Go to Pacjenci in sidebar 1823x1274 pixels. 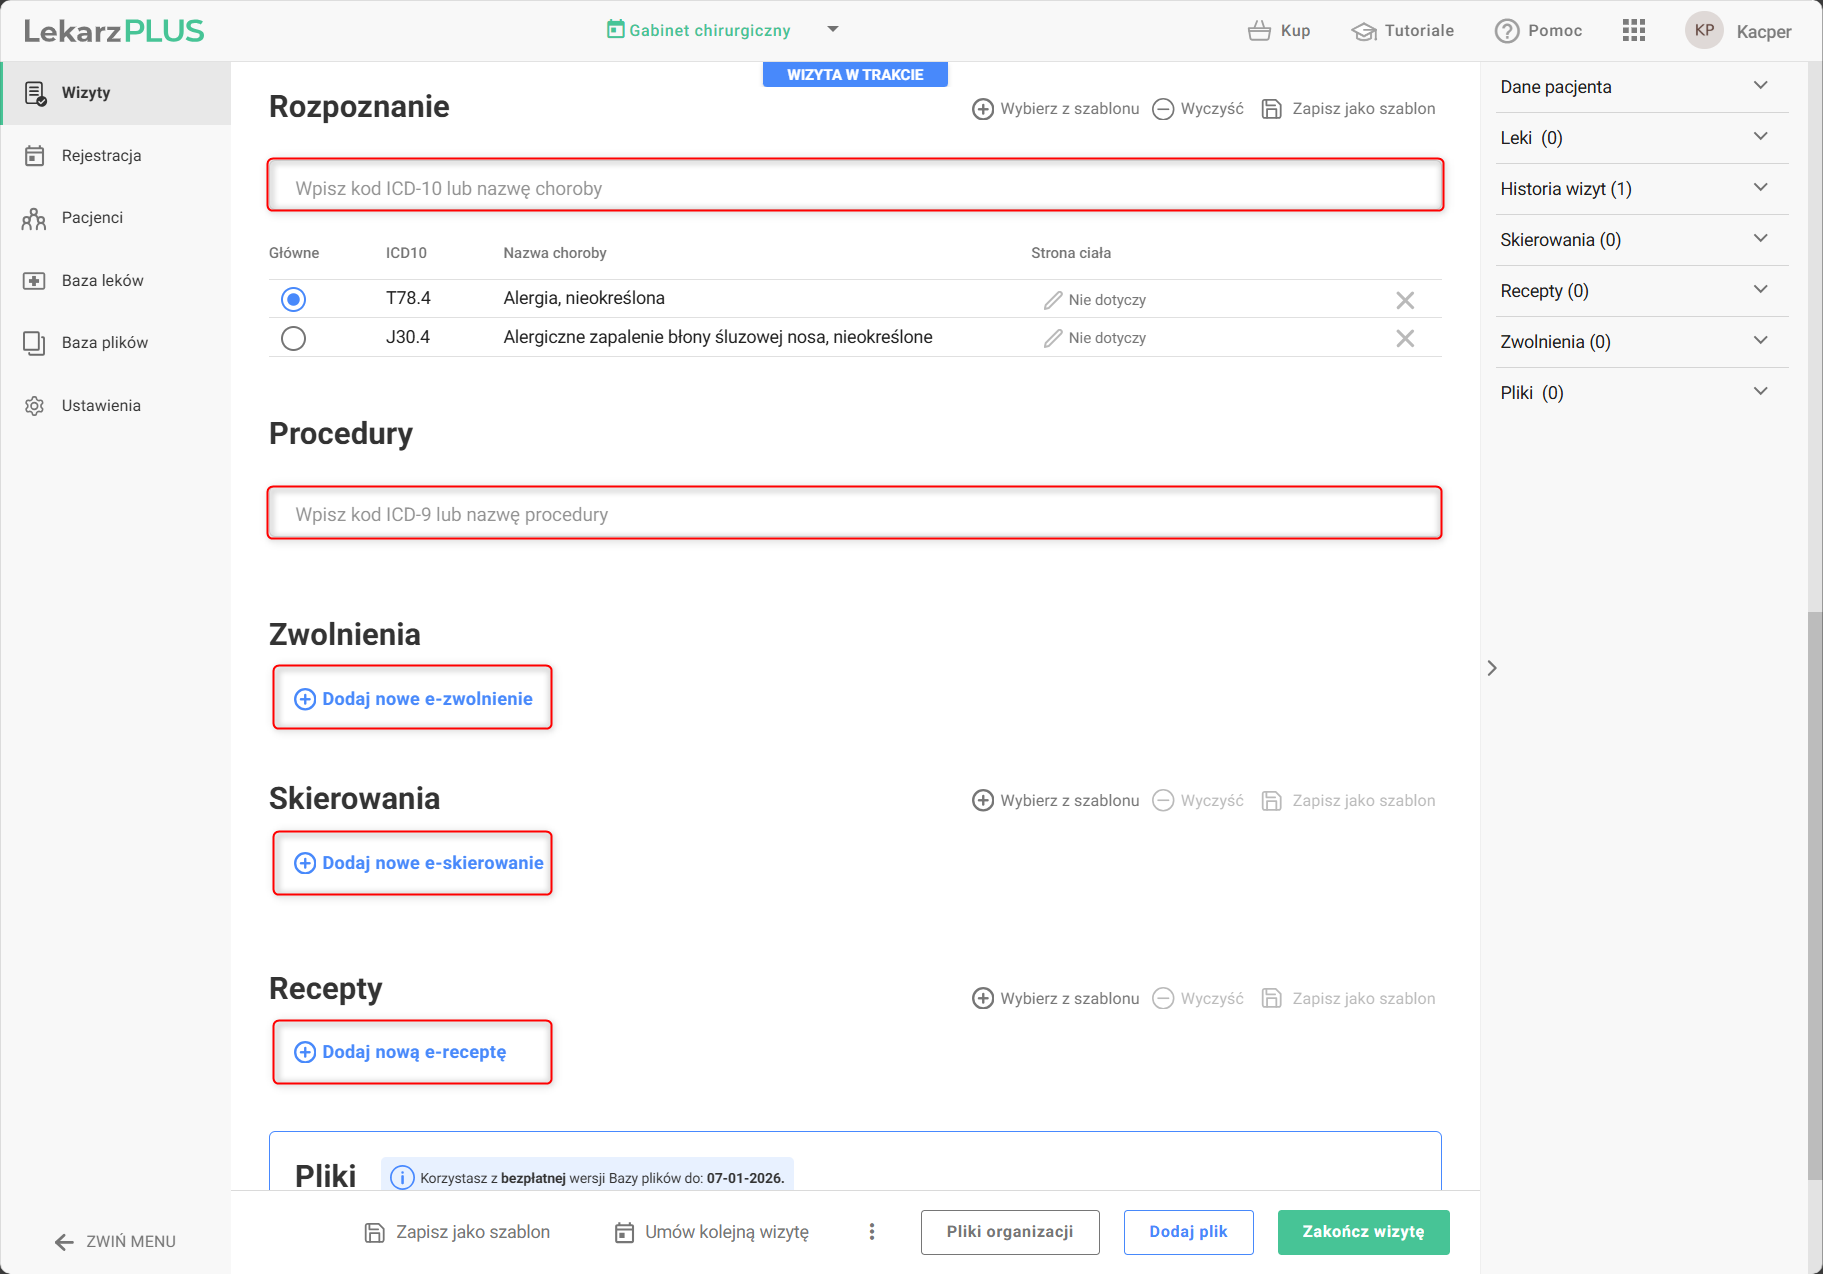coord(92,218)
